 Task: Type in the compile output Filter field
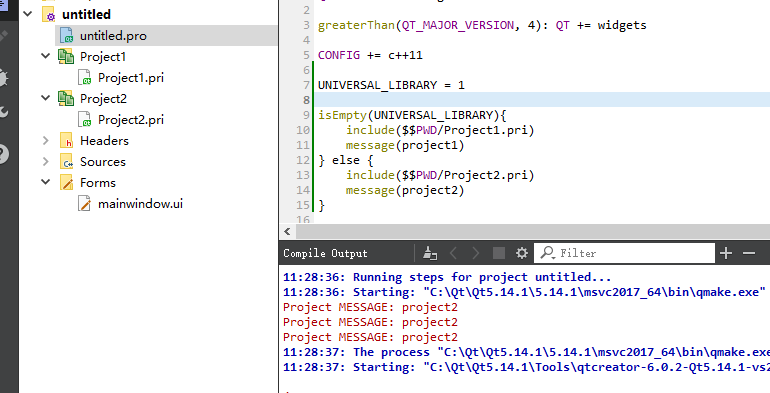coord(624,253)
